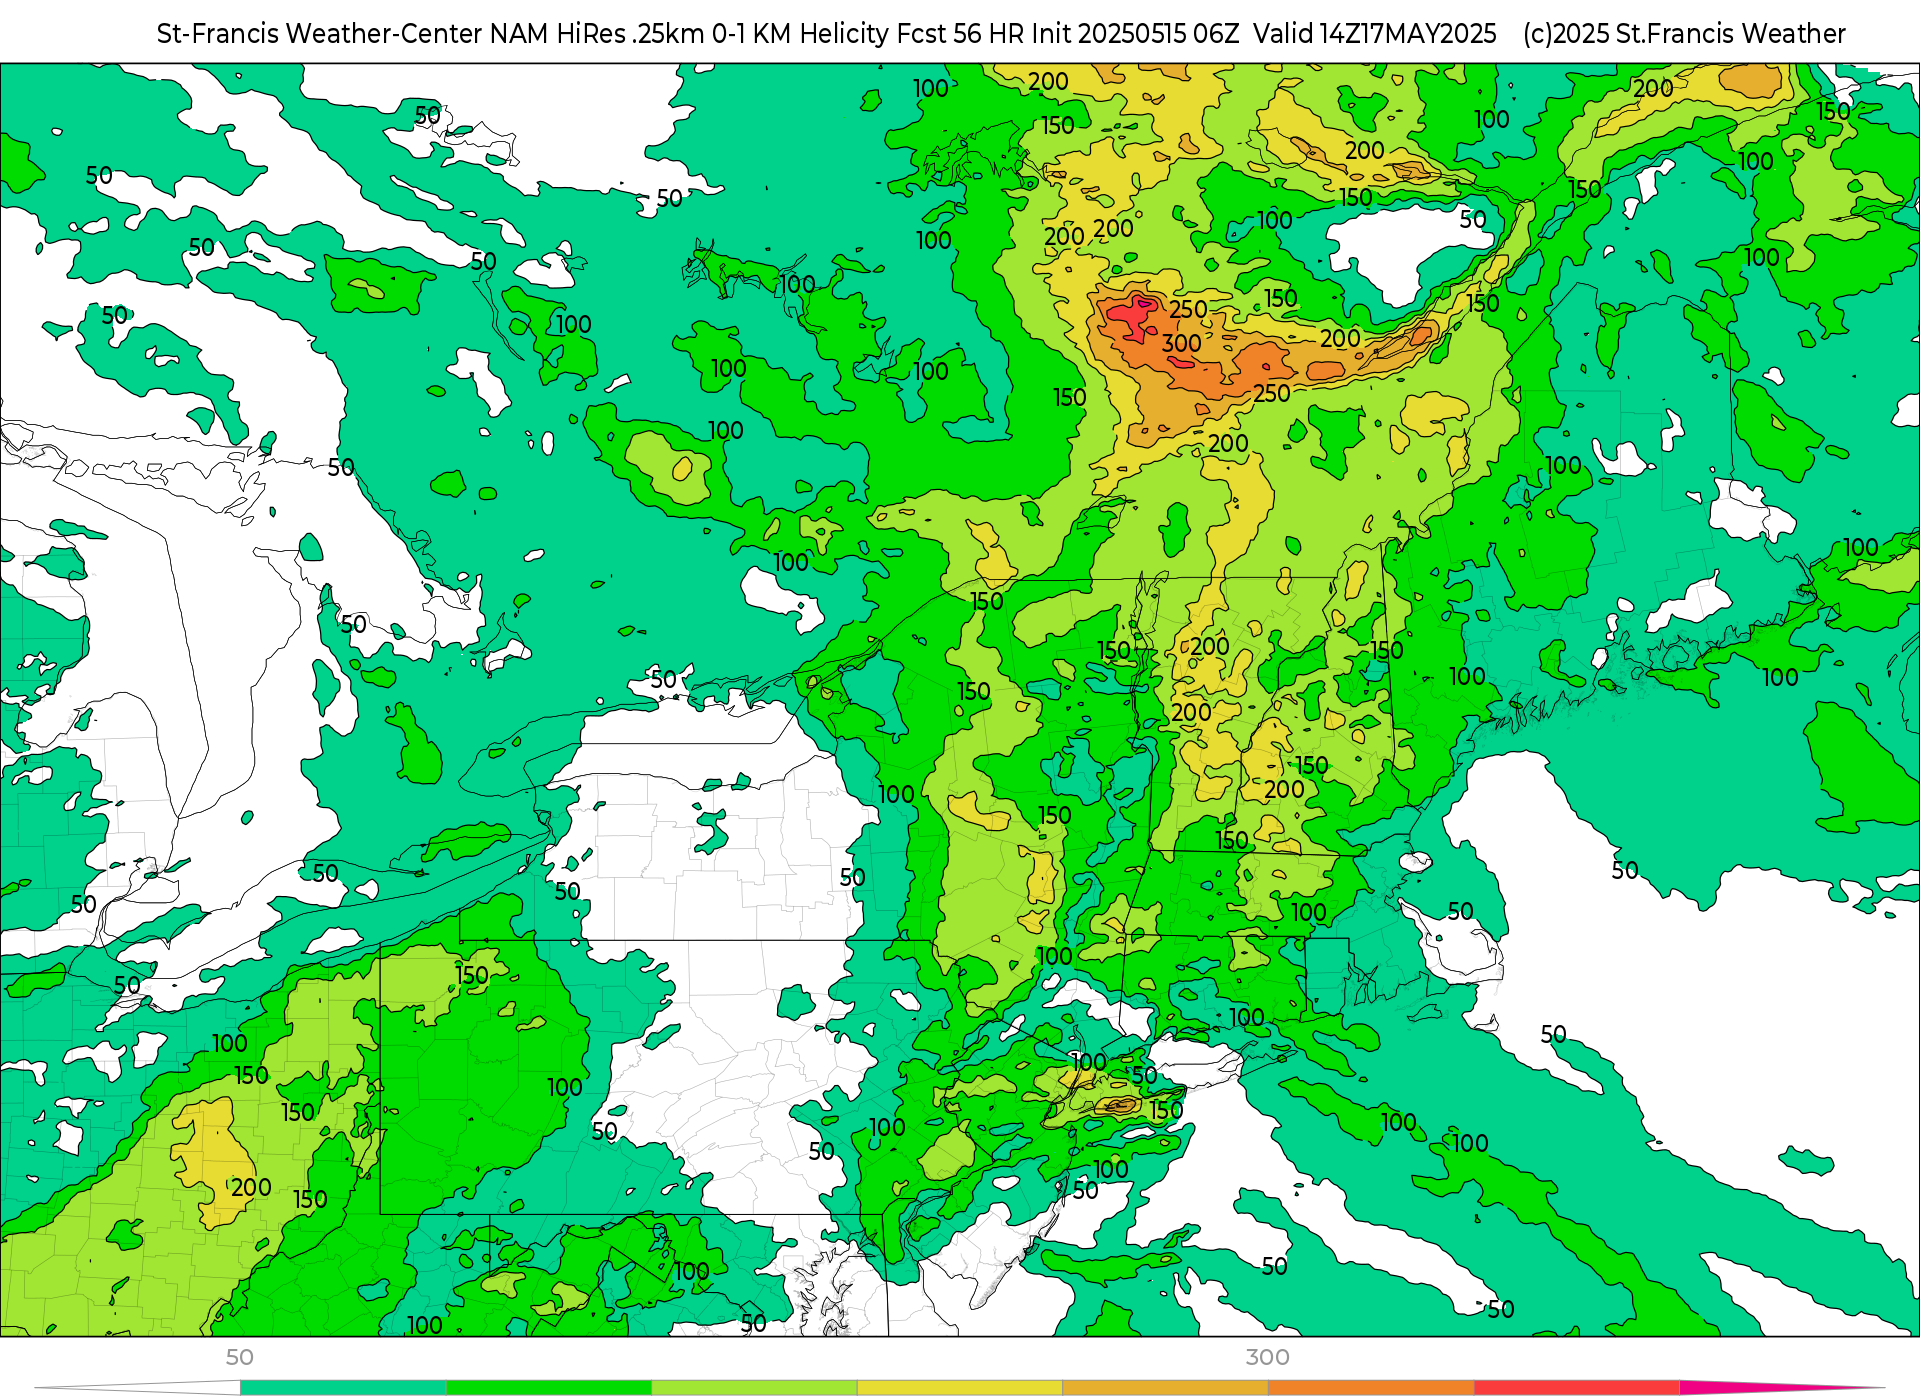The image size is (1920, 1400).
Task: Click the dark orange color bar segment
Action: [x=1371, y=1387]
